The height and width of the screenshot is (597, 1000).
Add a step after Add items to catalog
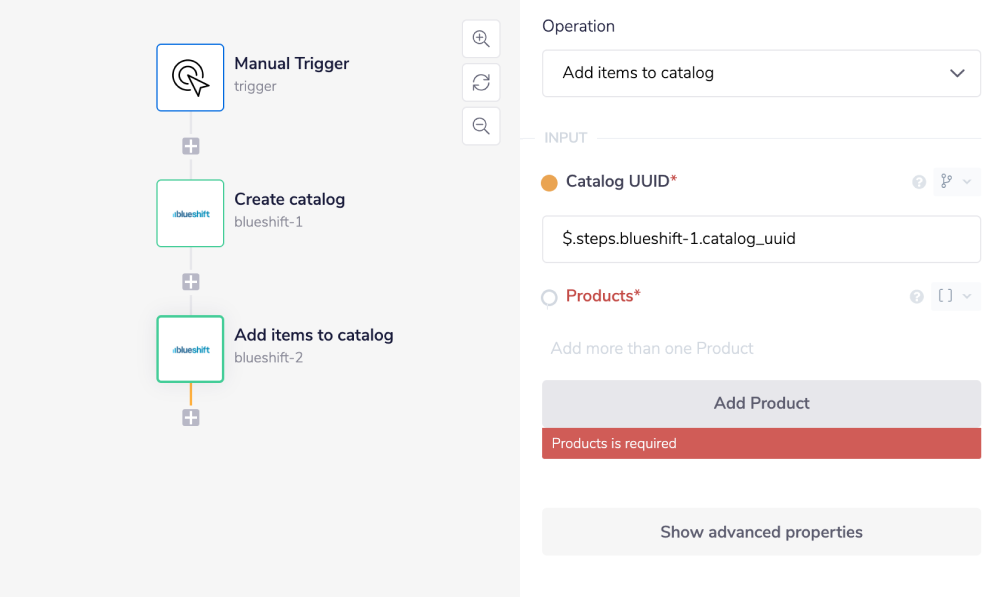[x=191, y=418]
